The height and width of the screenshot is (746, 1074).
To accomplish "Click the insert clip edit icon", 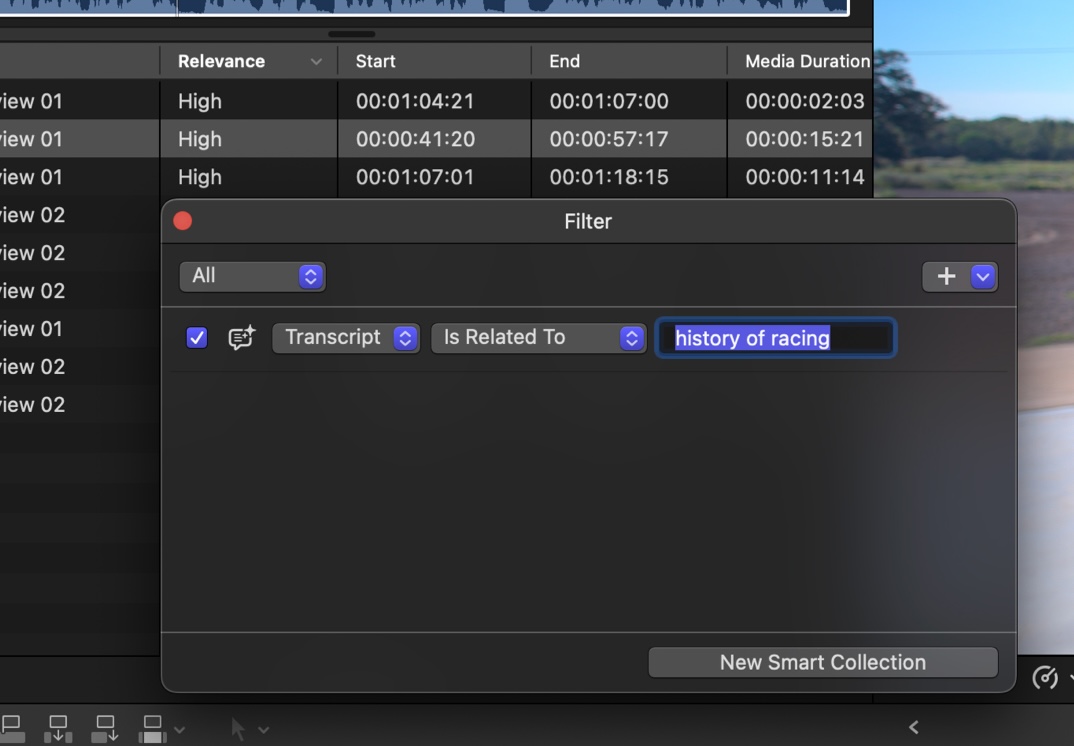I will tap(59, 727).
